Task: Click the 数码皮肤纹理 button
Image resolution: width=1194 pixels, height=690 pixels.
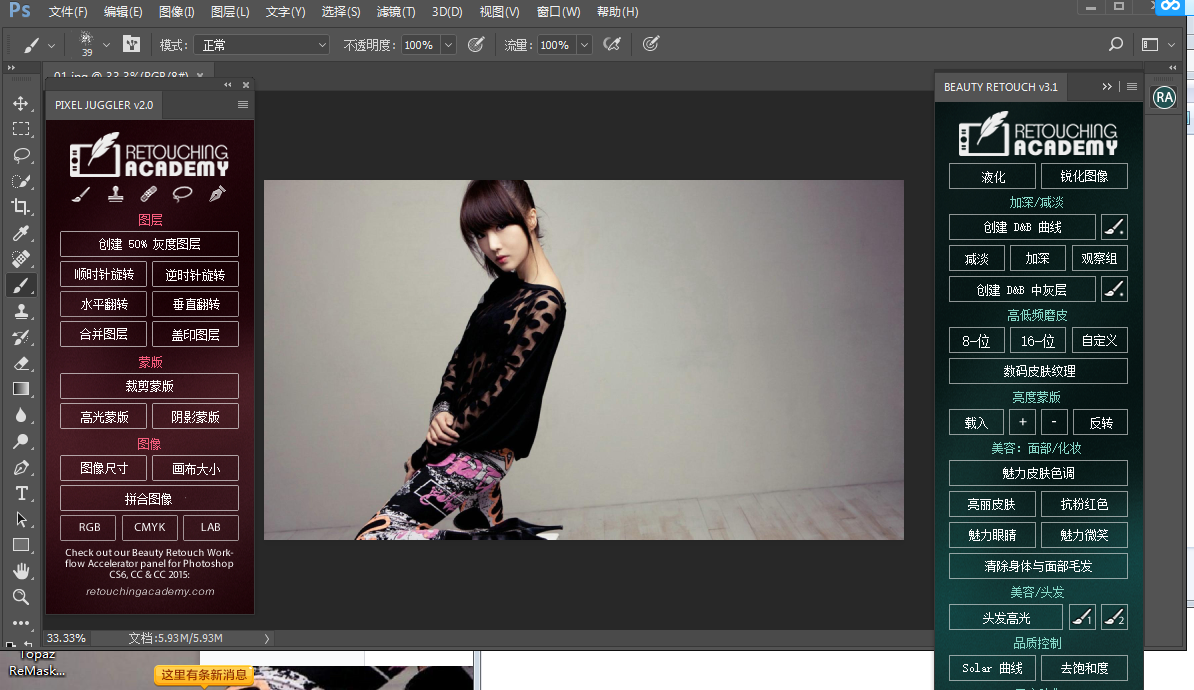Action: coord(1038,371)
